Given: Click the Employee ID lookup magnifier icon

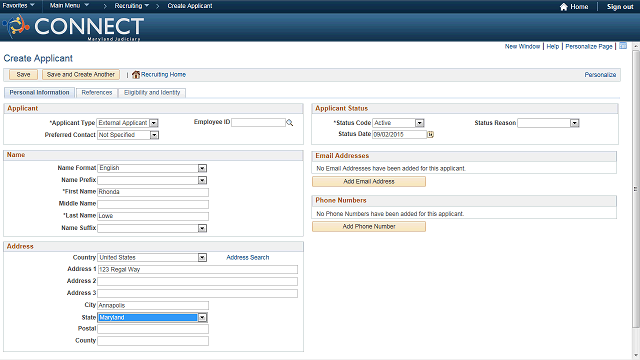Looking at the screenshot, I should (x=289, y=122).
